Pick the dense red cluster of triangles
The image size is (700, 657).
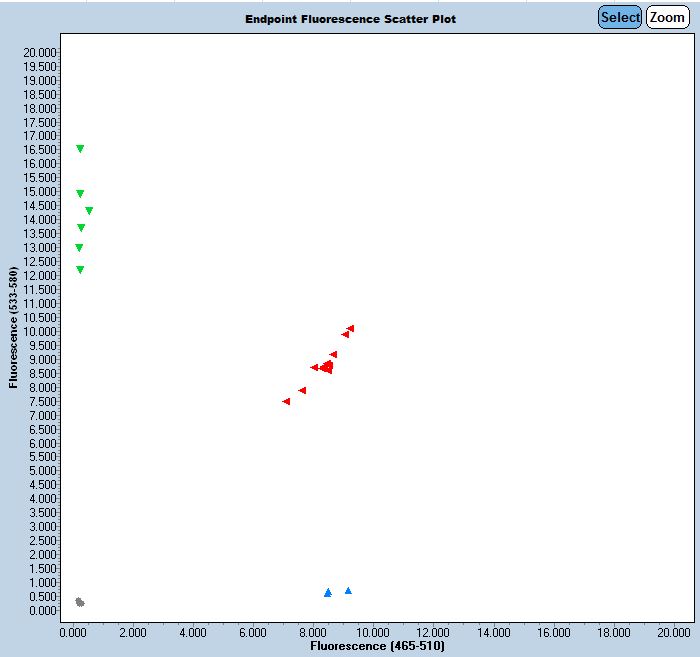point(327,368)
